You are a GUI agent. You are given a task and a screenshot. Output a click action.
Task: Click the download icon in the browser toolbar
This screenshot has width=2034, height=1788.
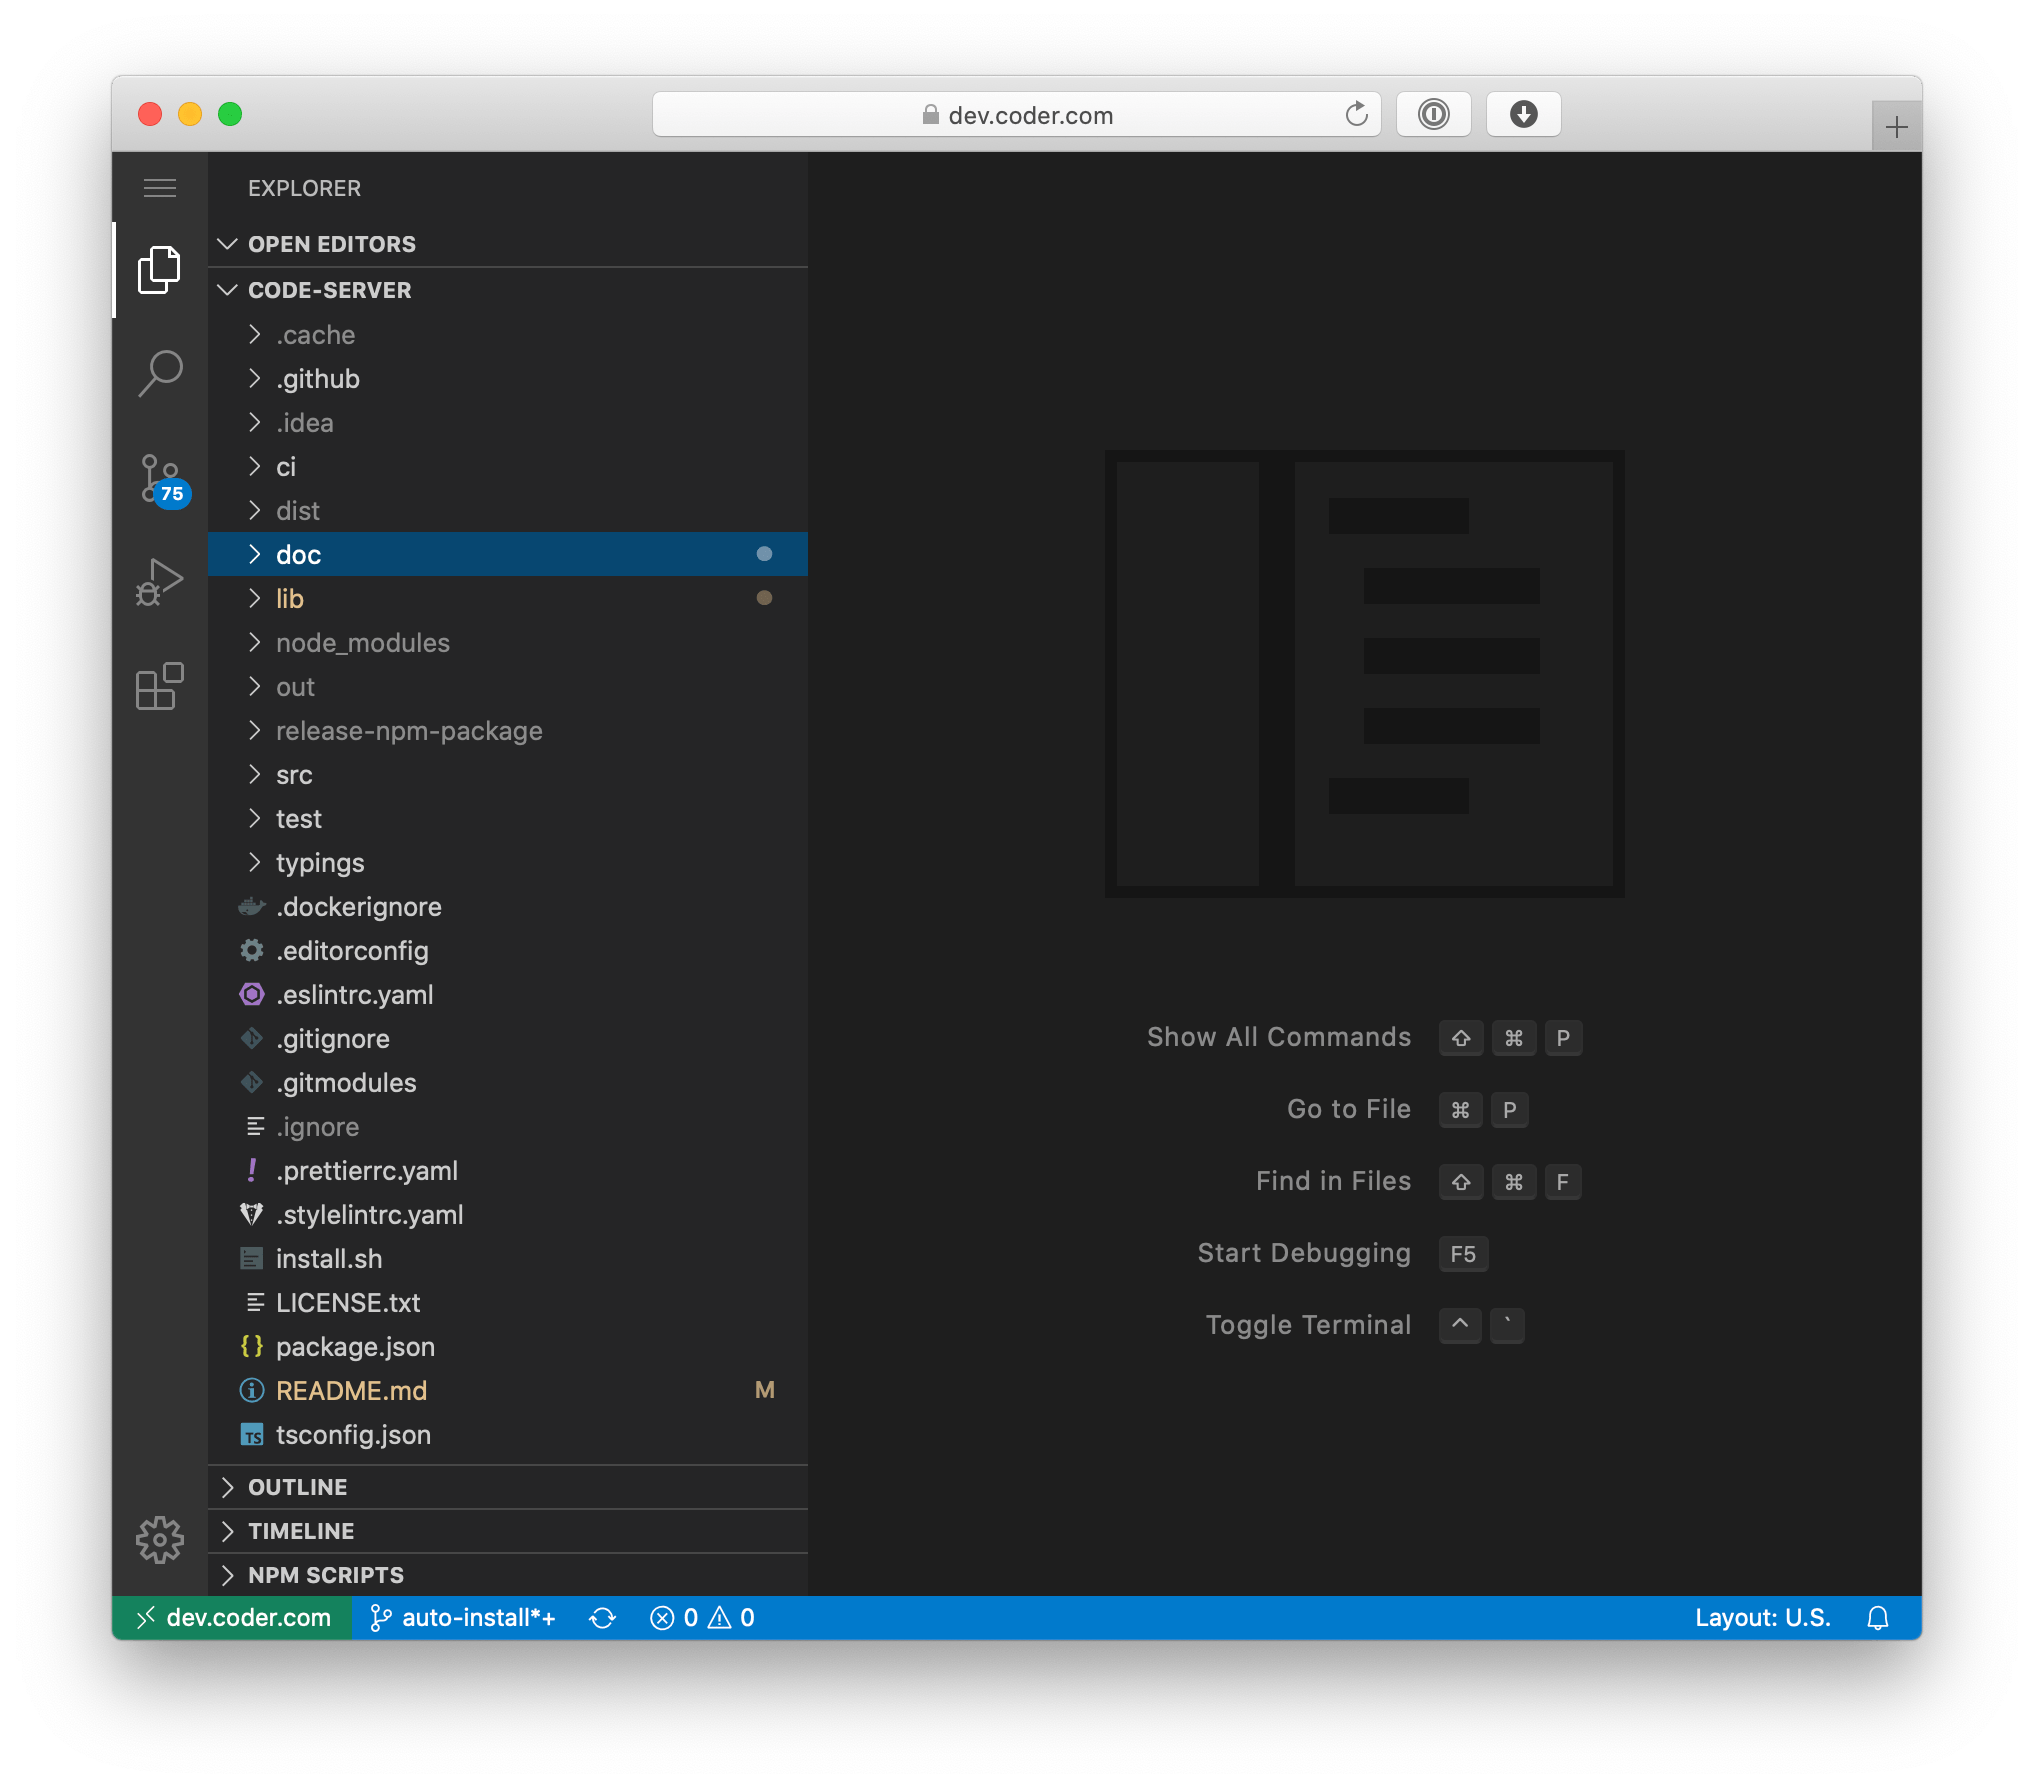1523,114
